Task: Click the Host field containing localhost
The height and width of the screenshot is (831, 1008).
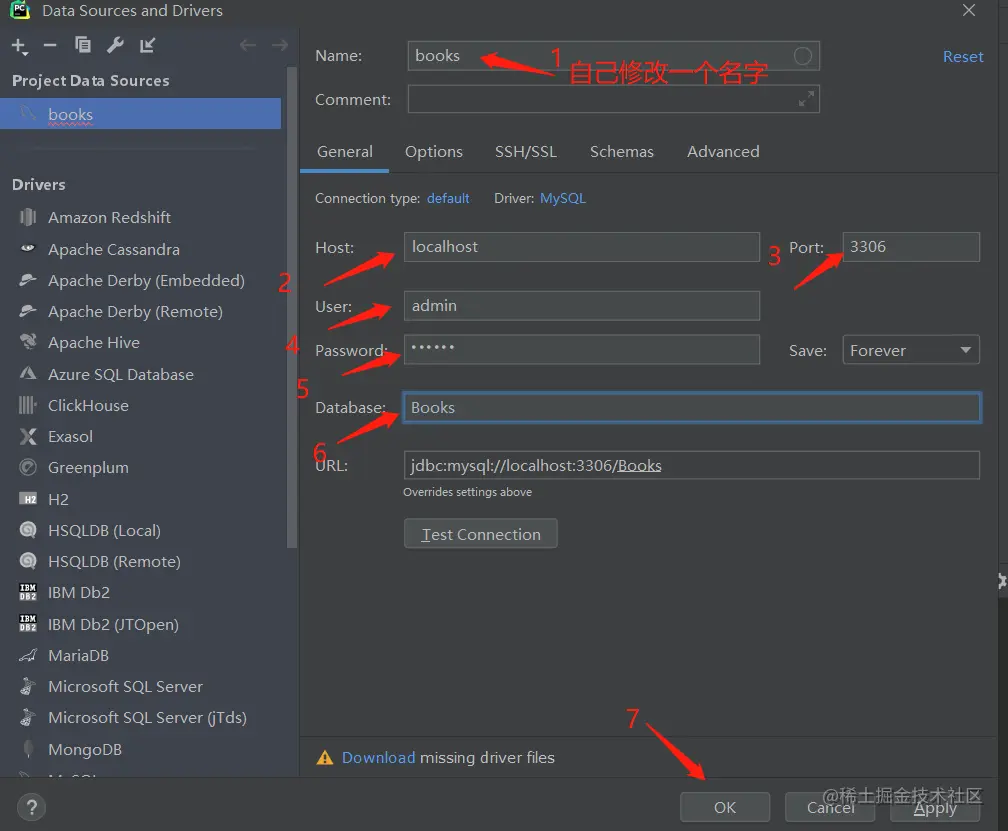Action: pyautogui.click(x=582, y=247)
